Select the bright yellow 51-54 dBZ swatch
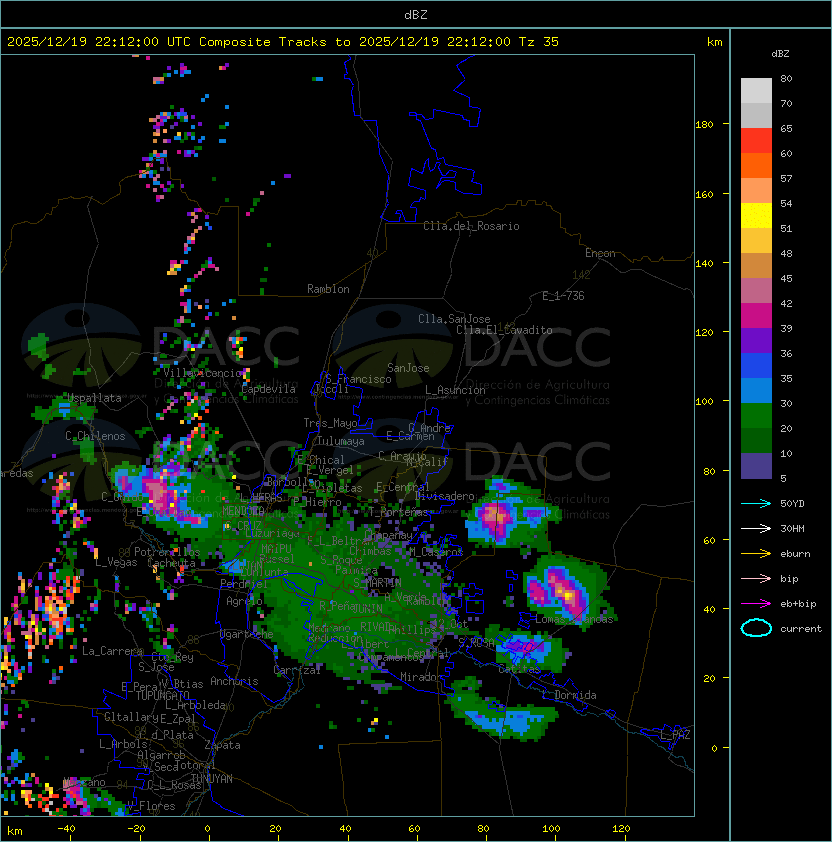 click(756, 216)
